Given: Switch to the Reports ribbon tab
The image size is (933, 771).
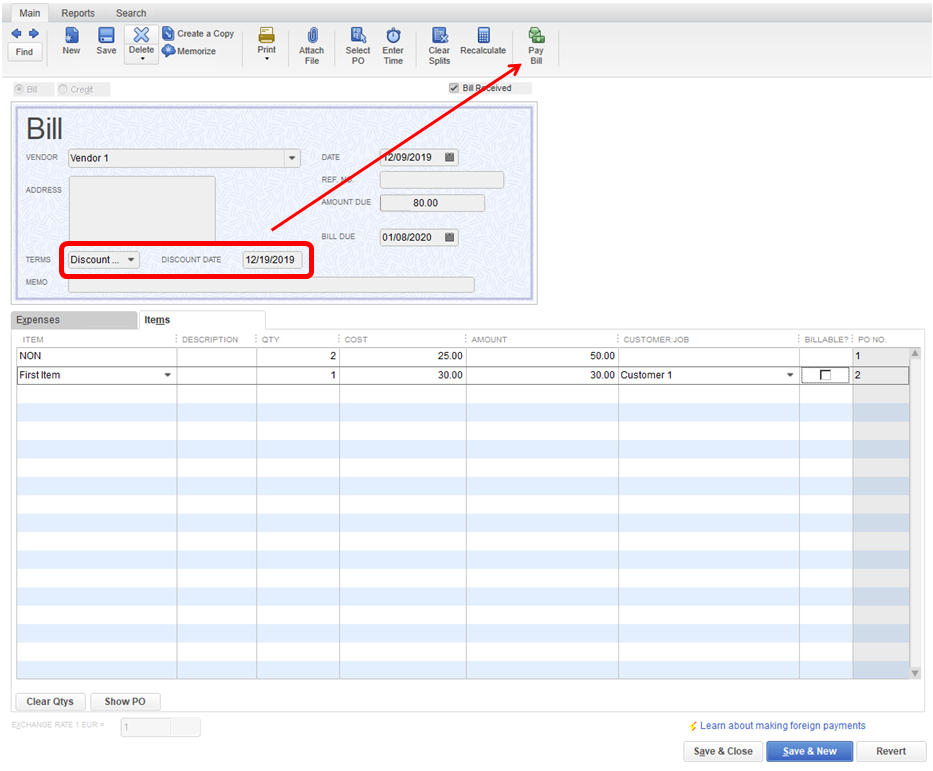Looking at the screenshot, I should 78,13.
